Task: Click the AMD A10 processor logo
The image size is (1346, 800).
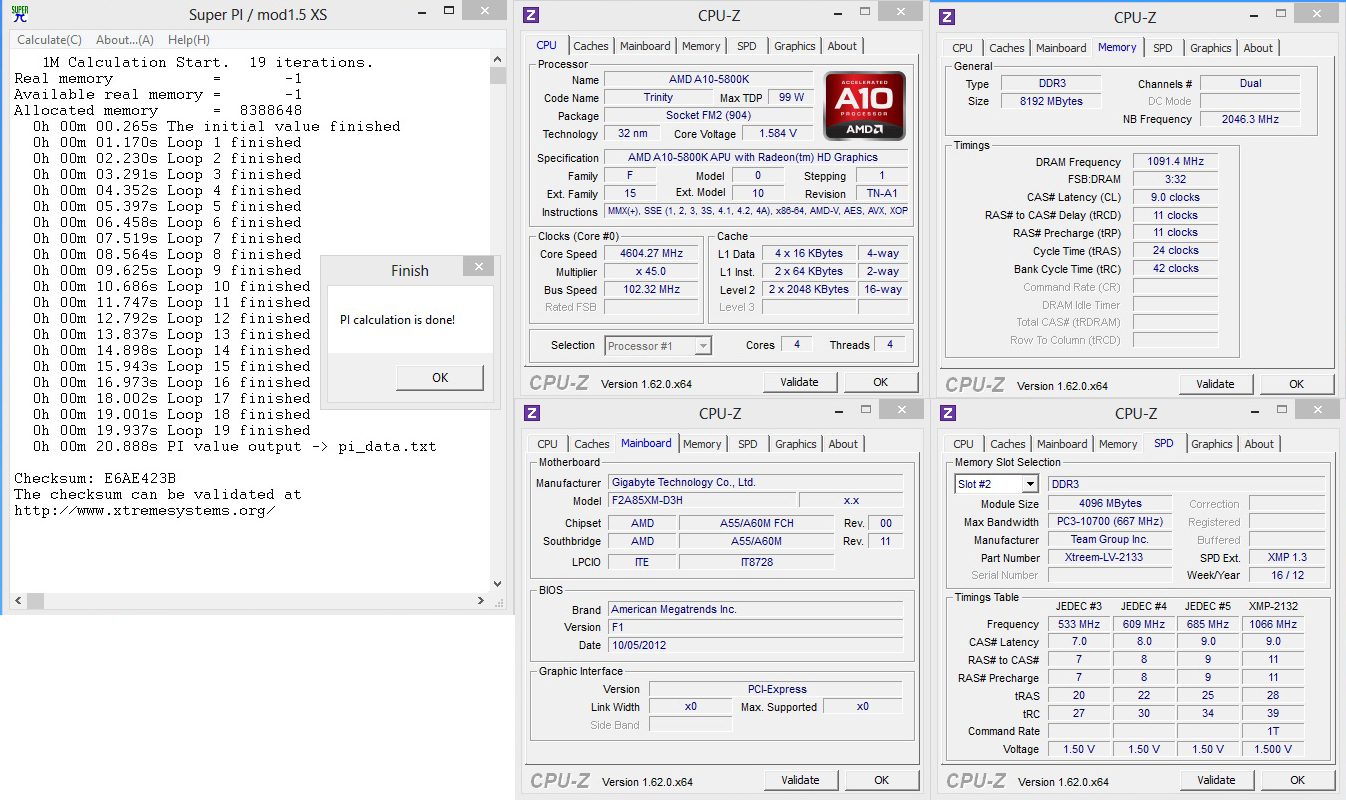Action: tap(865, 106)
